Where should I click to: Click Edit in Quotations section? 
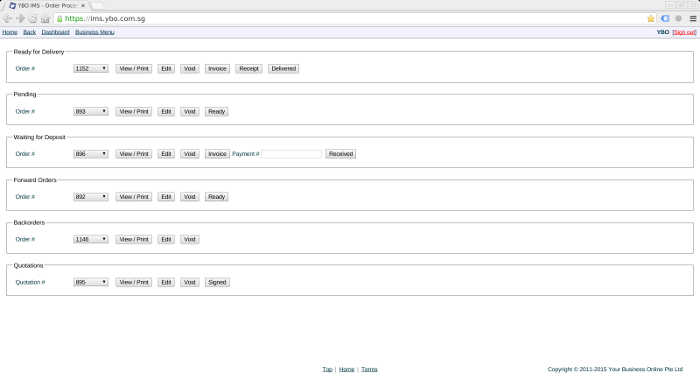166,282
